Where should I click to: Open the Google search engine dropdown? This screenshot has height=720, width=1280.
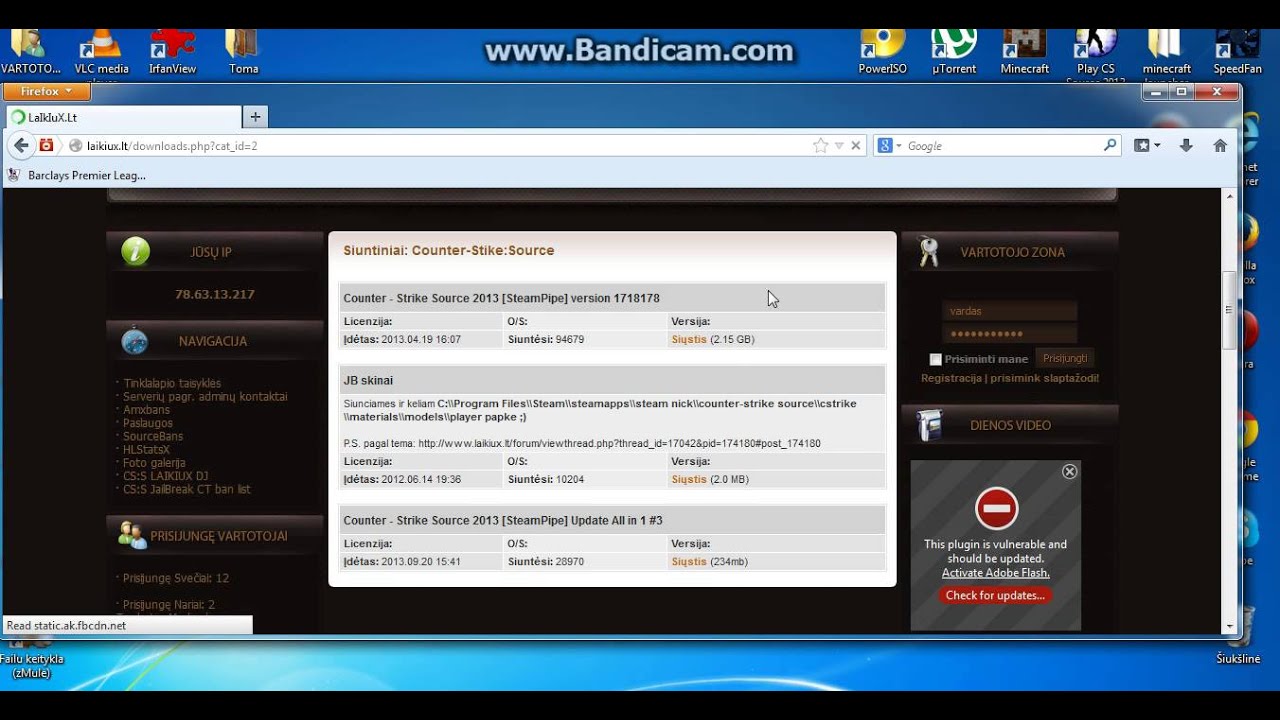click(889, 146)
